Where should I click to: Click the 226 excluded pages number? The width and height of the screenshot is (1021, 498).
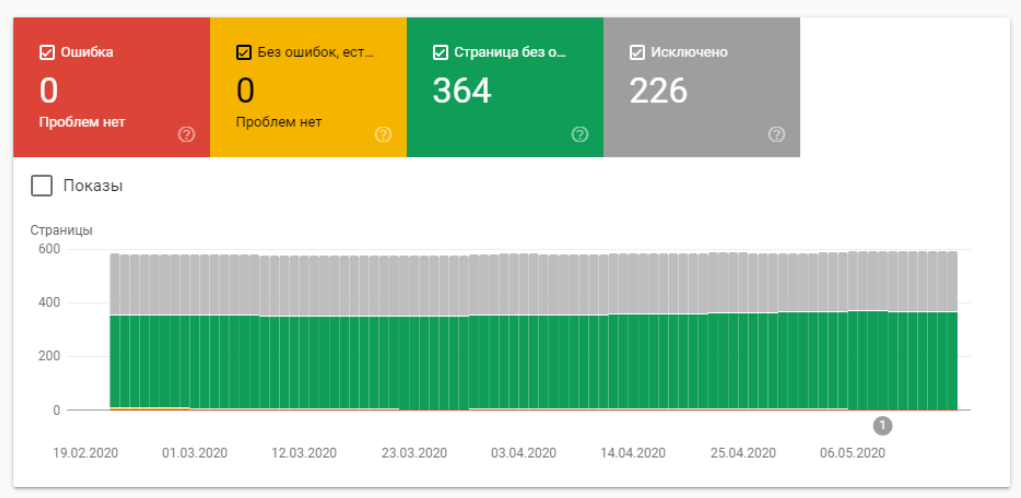pyautogui.click(x=658, y=91)
